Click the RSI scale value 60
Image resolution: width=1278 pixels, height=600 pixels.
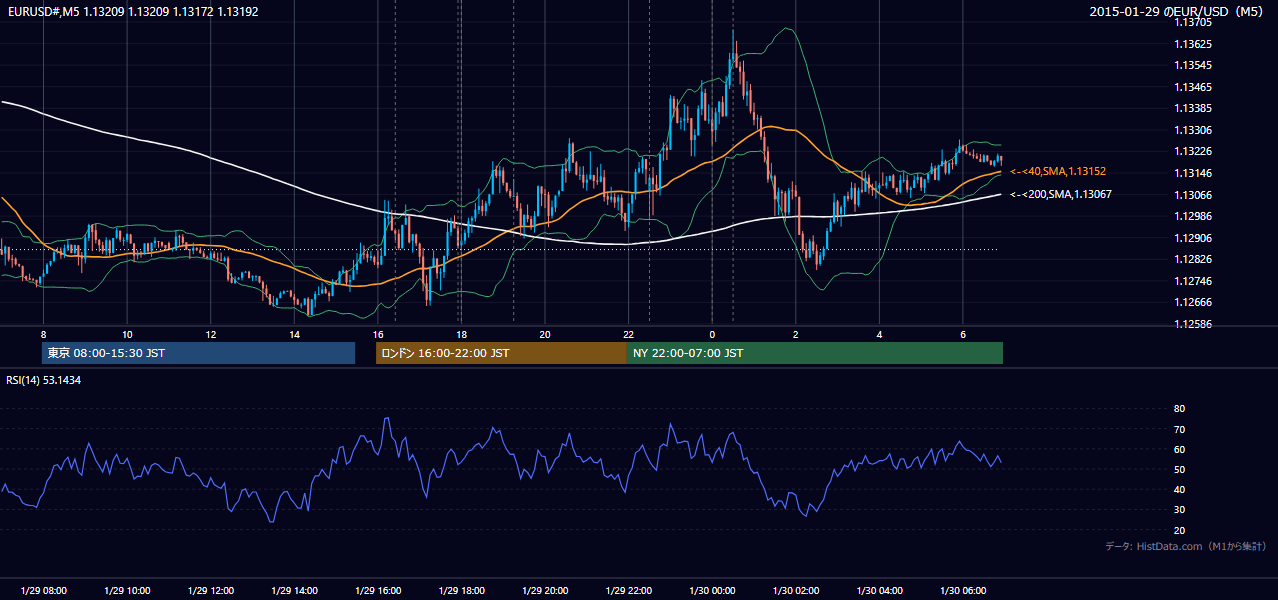coord(1179,449)
